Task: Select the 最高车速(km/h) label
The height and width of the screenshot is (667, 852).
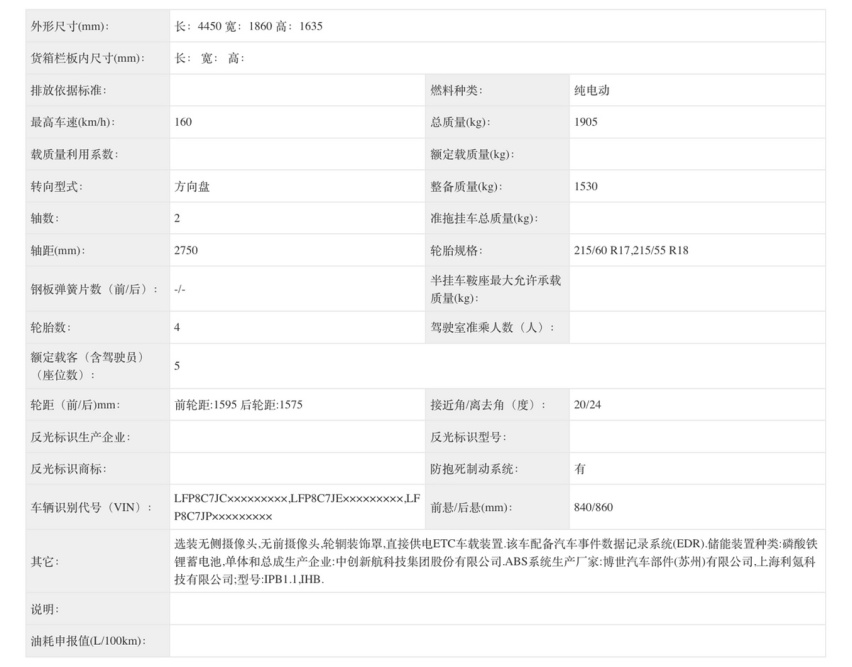Action: click(72, 122)
